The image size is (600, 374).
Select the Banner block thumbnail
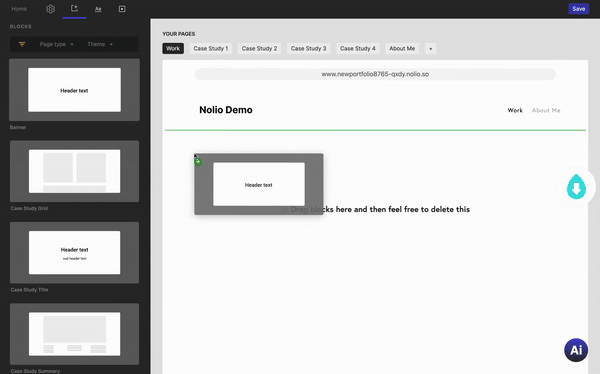(74, 90)
